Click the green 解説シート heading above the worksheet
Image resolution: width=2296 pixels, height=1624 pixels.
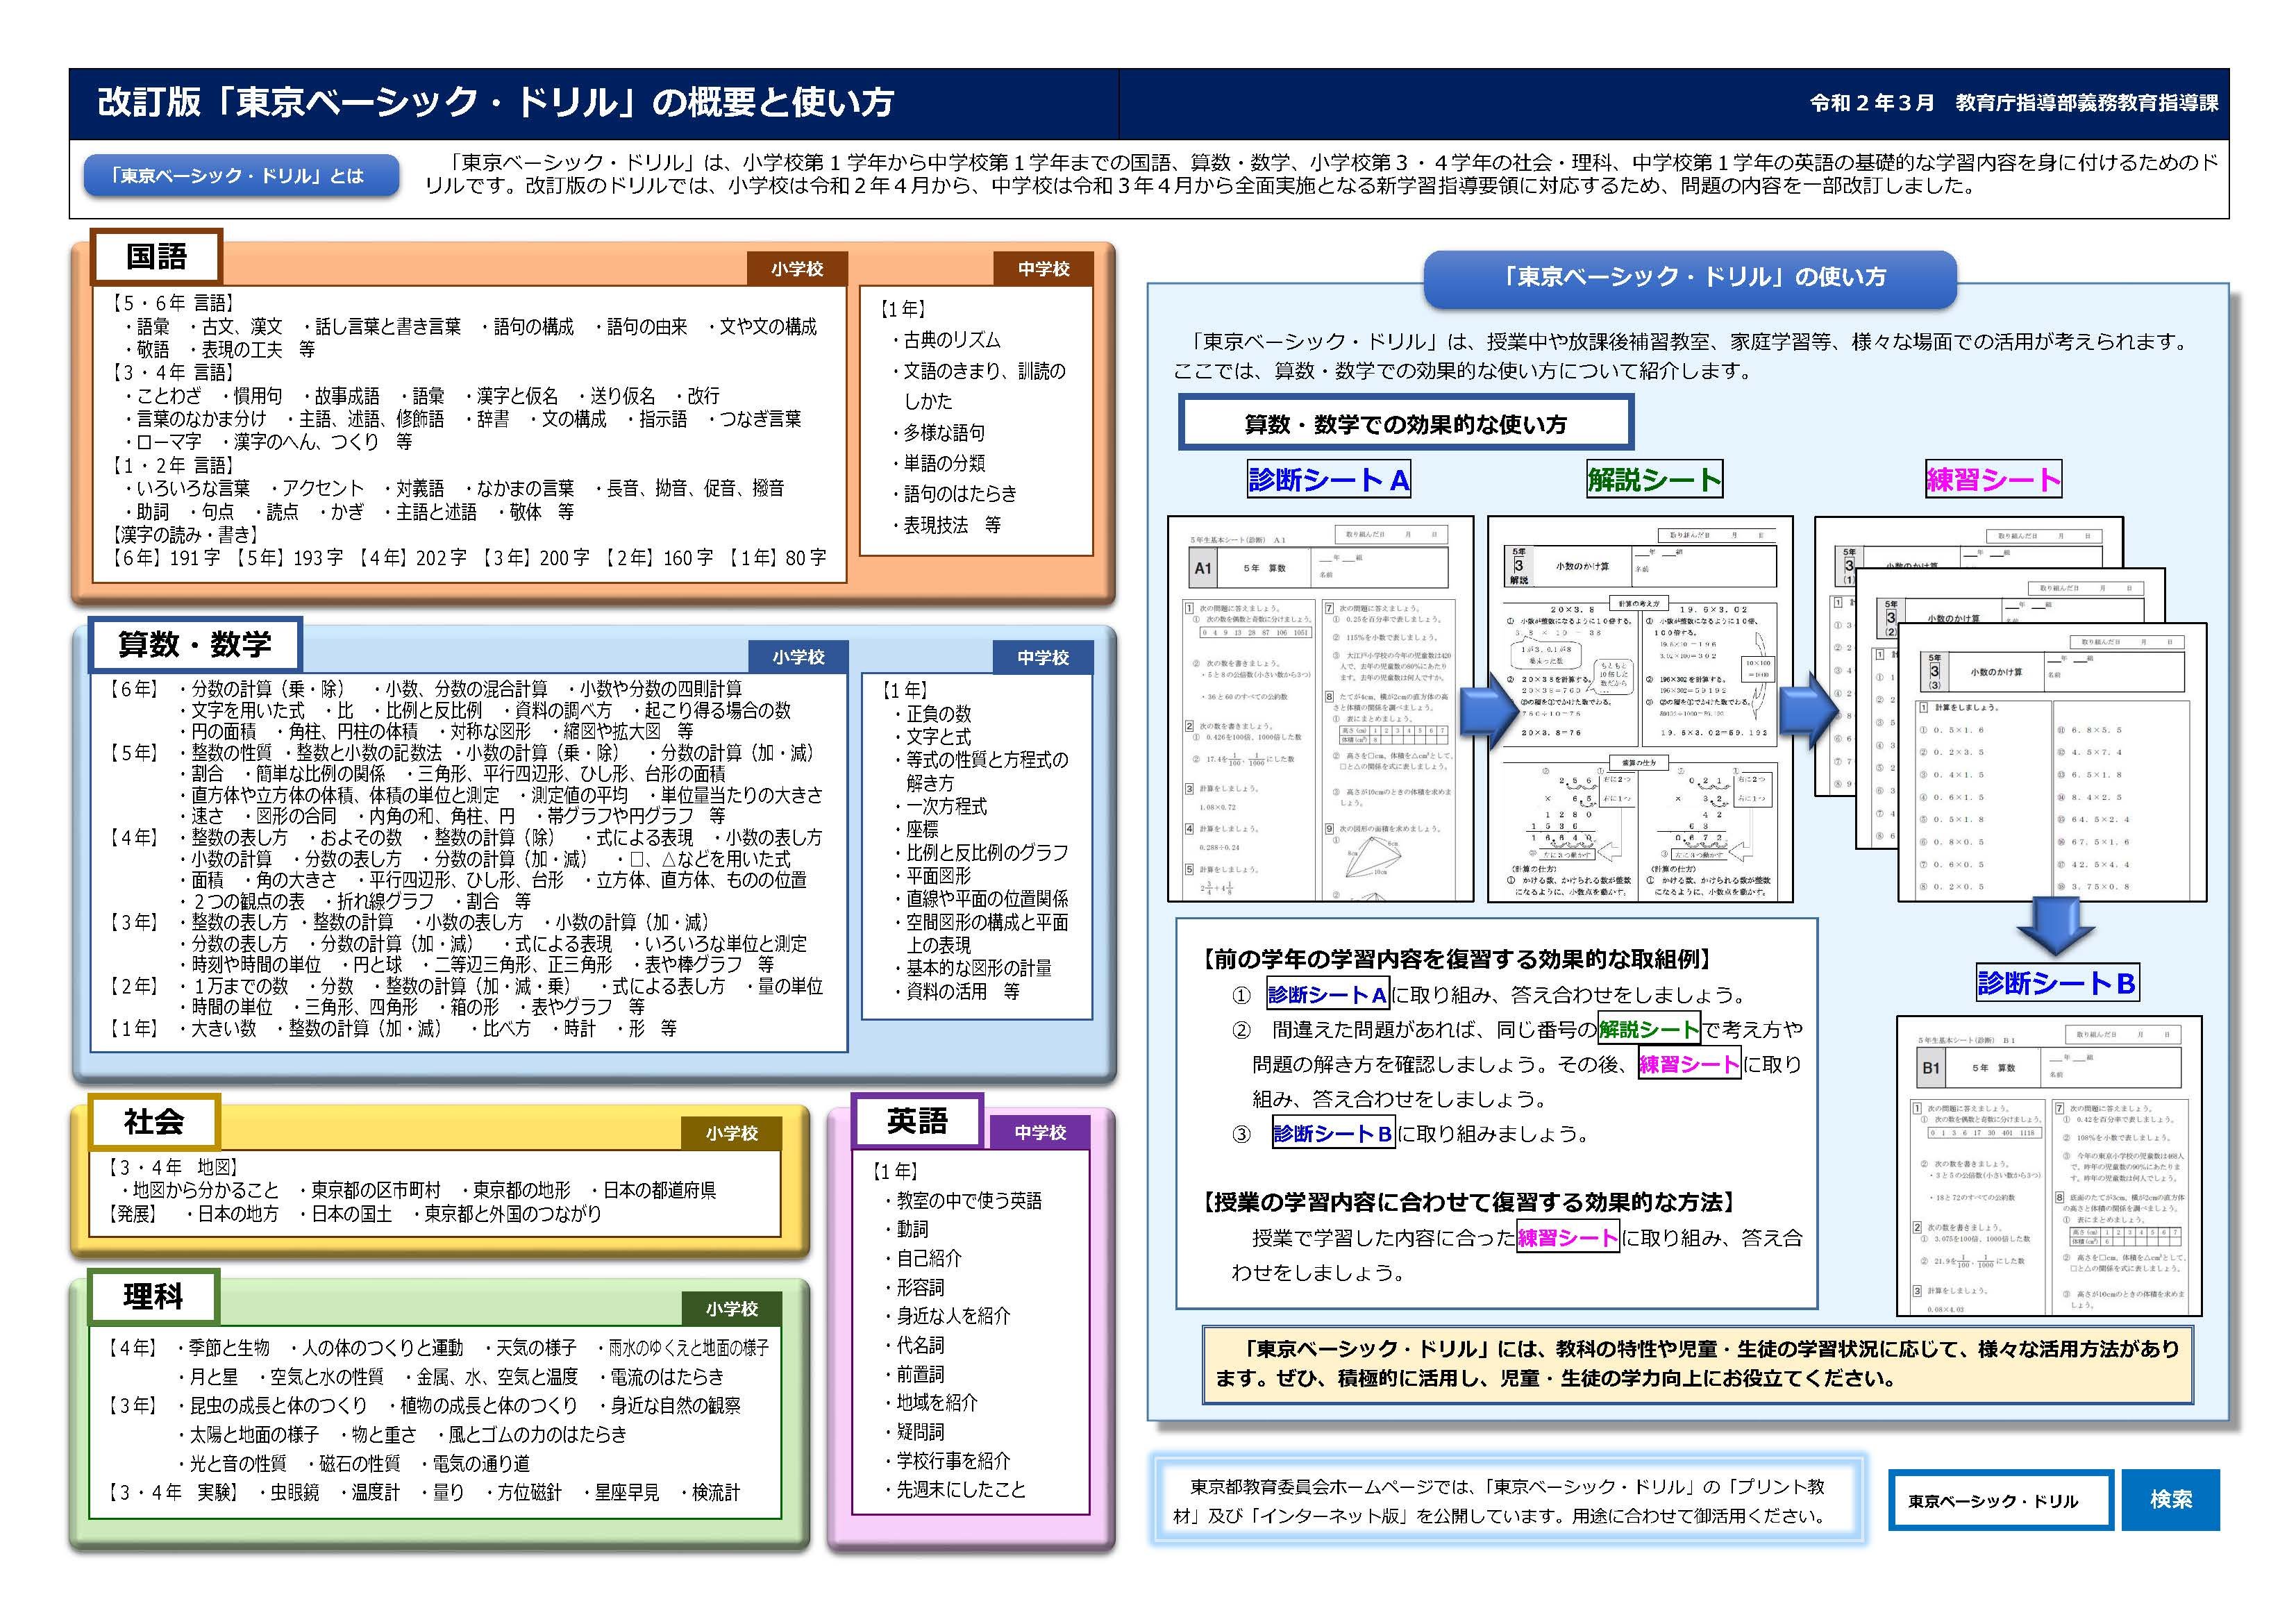(1654, 479)
